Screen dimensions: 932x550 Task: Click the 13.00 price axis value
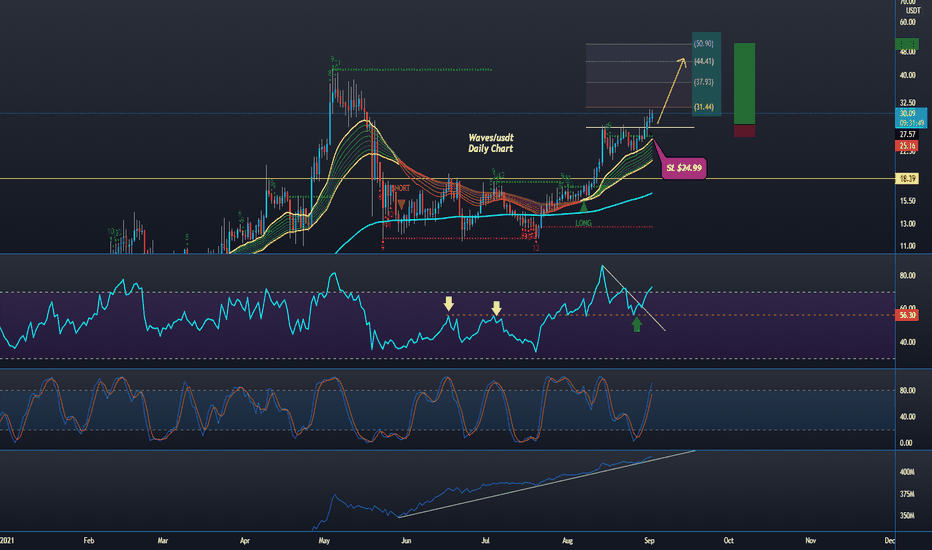908,224
